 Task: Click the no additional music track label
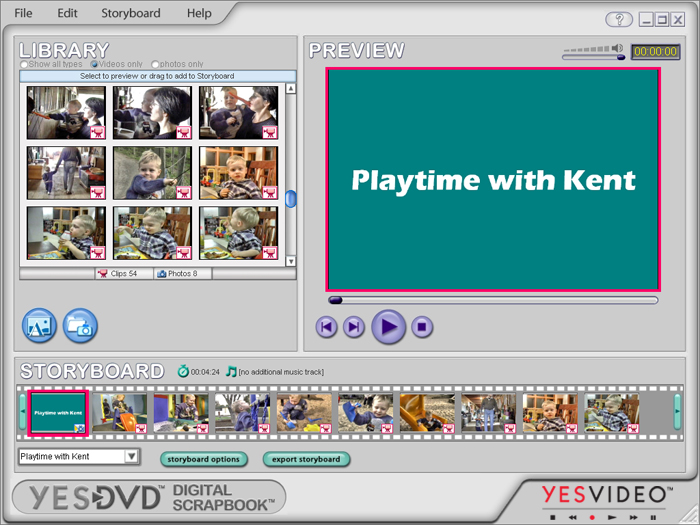[281, 372]
